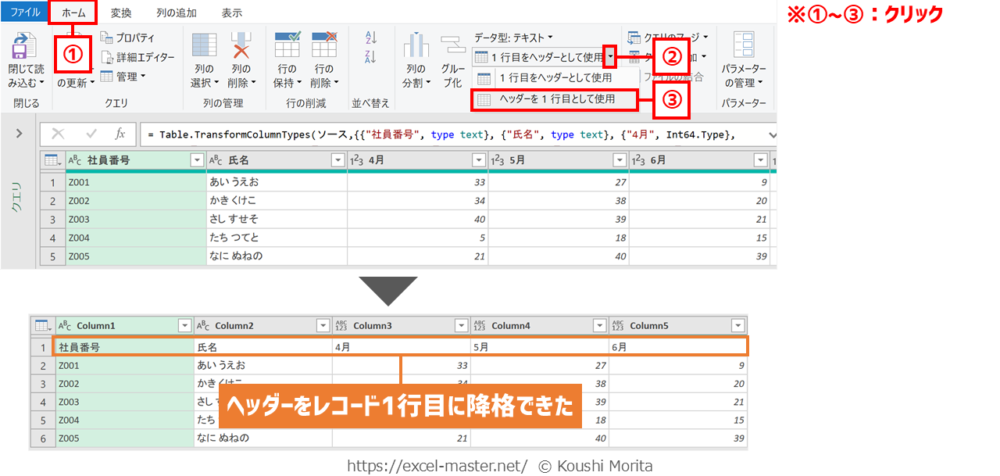The height and width of the screenshot is (476, 1000).
Task: Open the 列の追加 (Add Column) tab
Action: pyautogui.click(x=176, y=13)
